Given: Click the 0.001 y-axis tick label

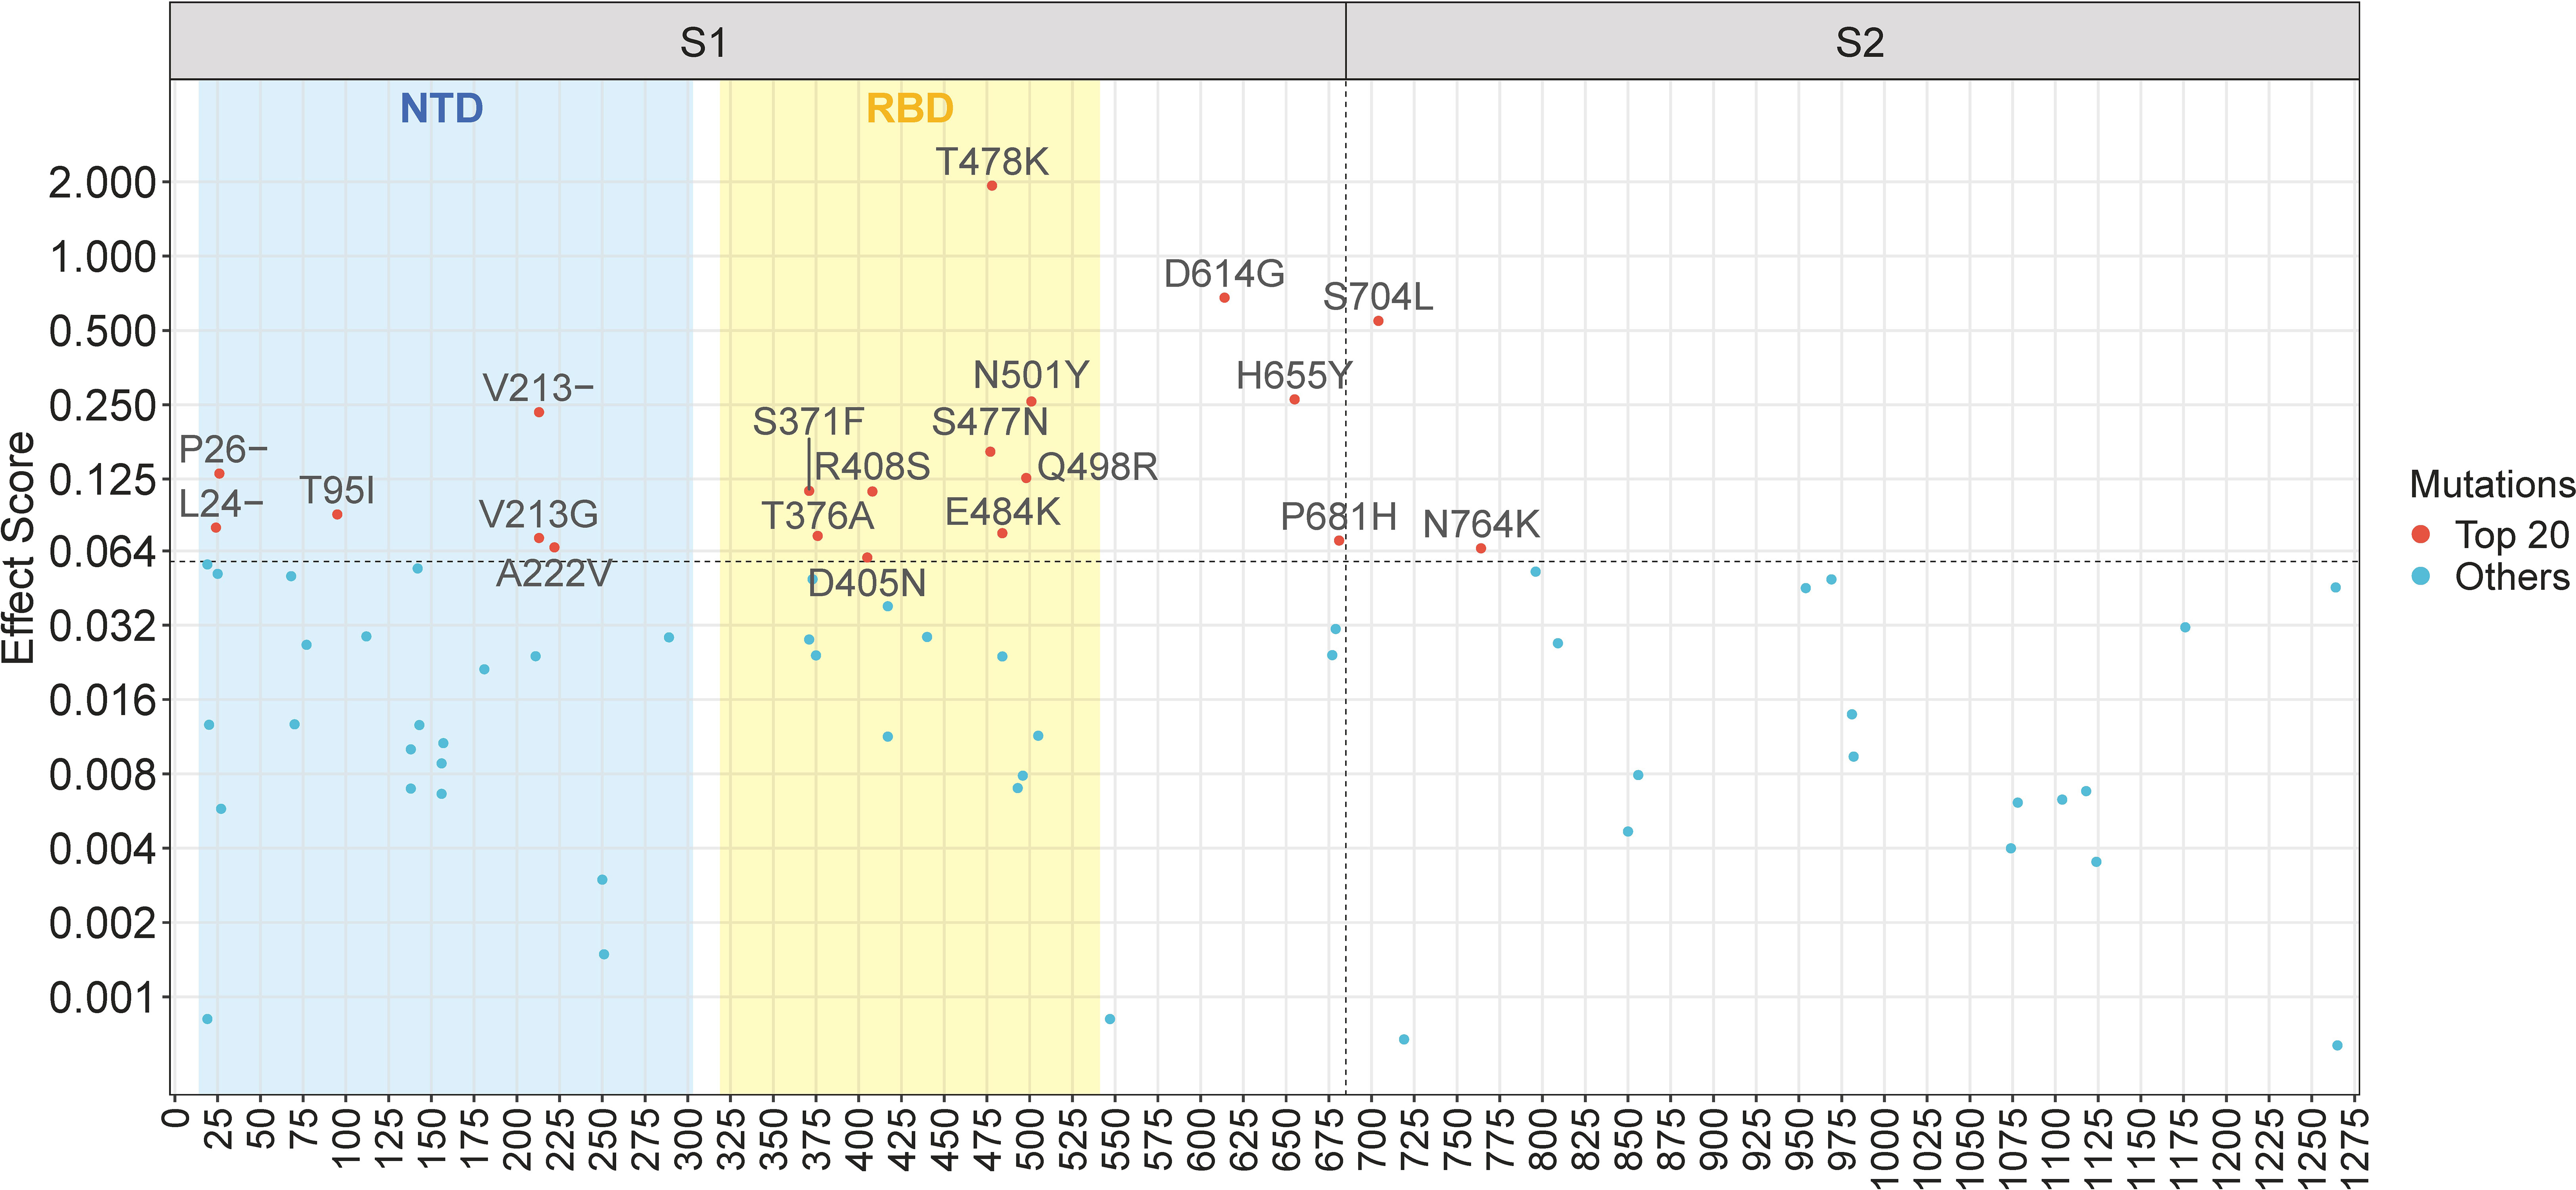Looking at the screenshot, I should 103,997.
